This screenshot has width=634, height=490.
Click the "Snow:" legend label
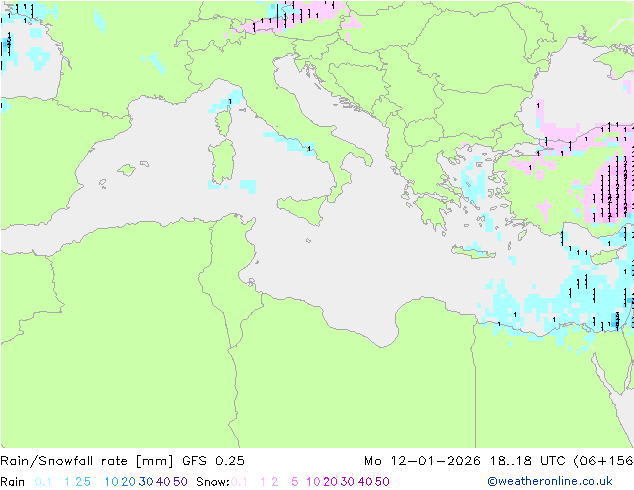pyautogui.click(x=213, y=482)
